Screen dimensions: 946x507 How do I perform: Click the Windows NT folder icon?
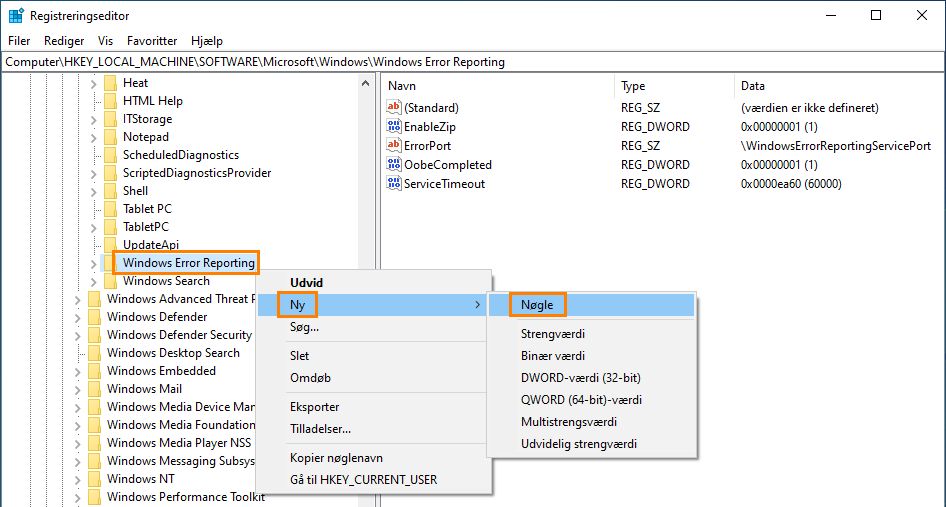click(x=95, y=479)
